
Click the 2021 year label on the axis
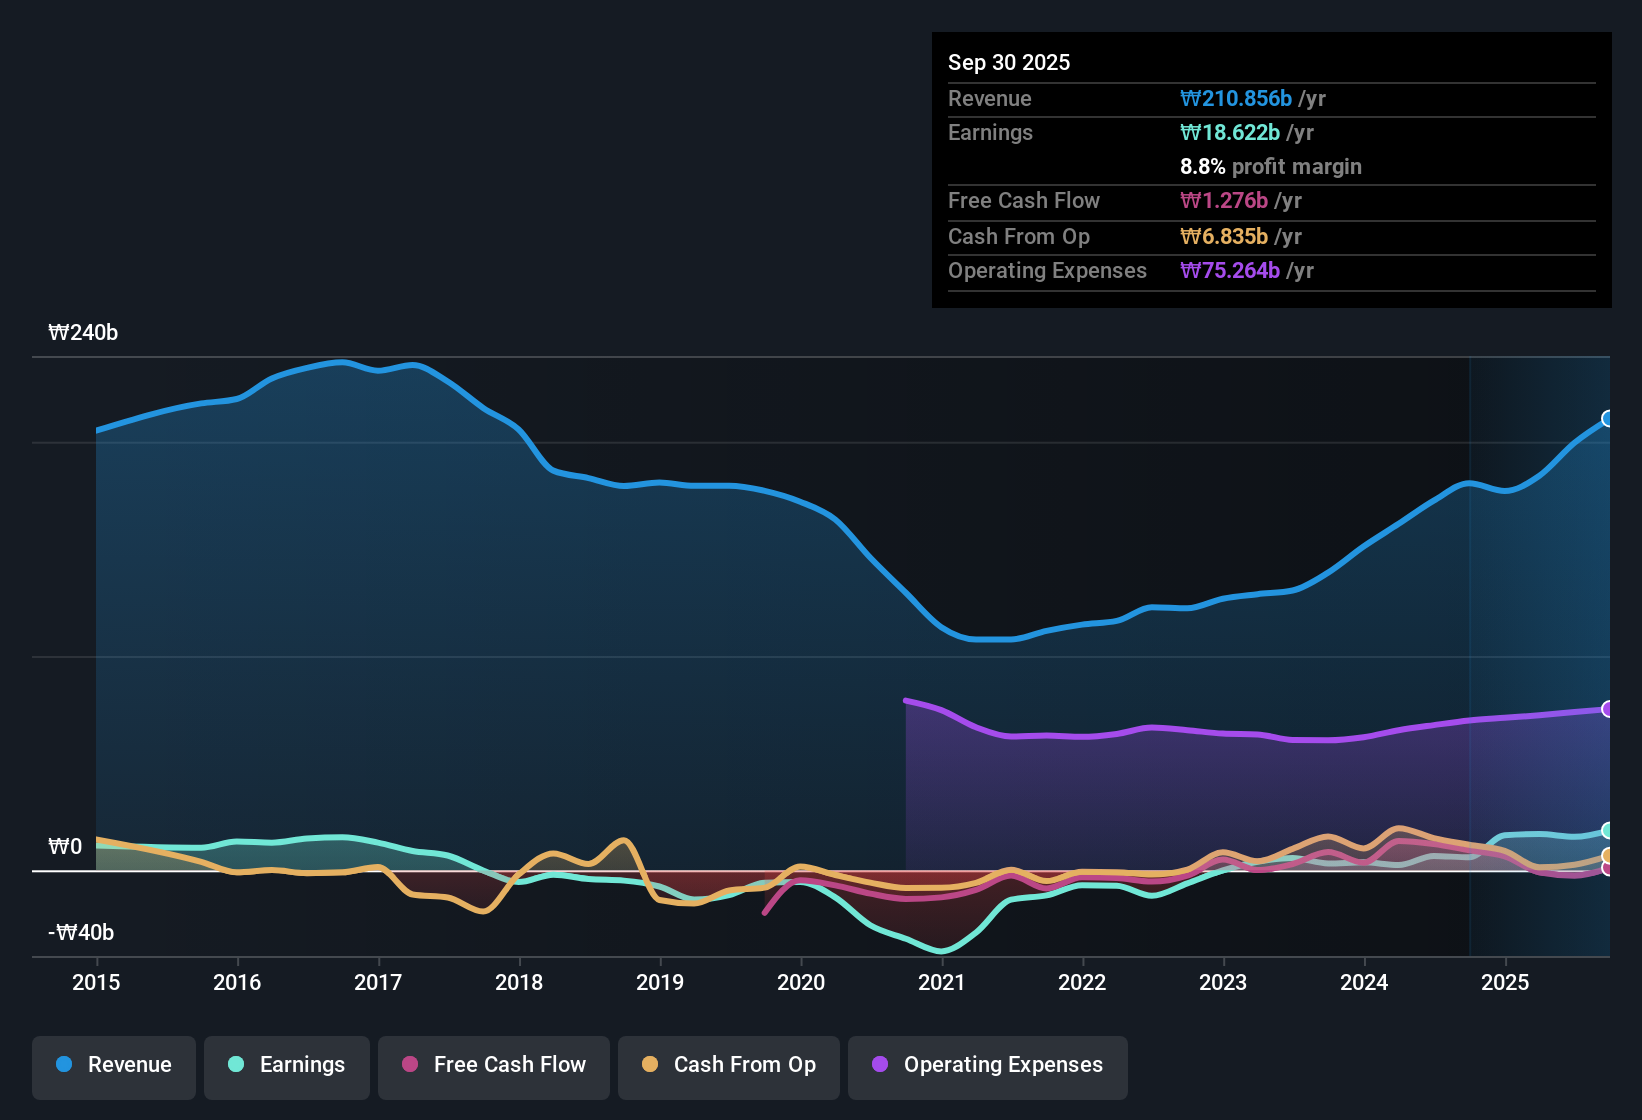(x=941, y=983)
